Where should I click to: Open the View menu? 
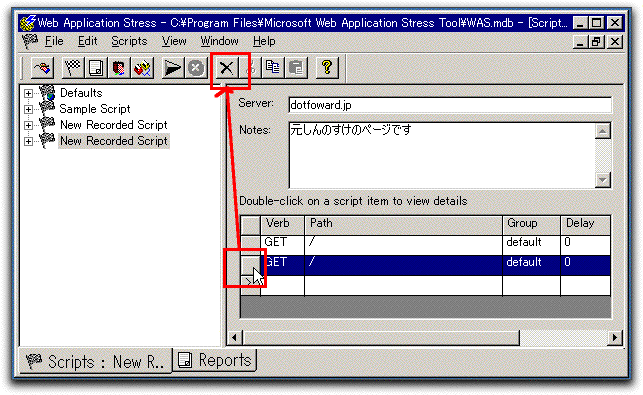click(x=174, y=41)
